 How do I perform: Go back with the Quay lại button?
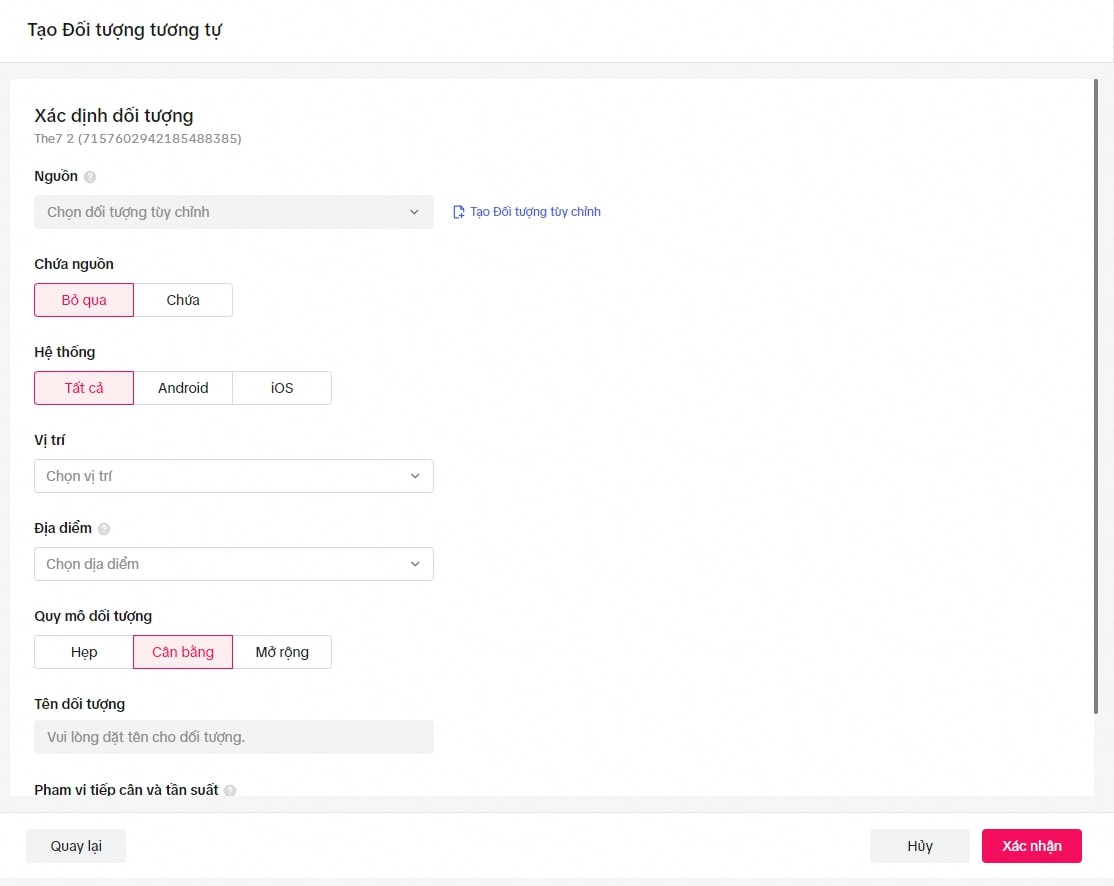pos(76,846)
